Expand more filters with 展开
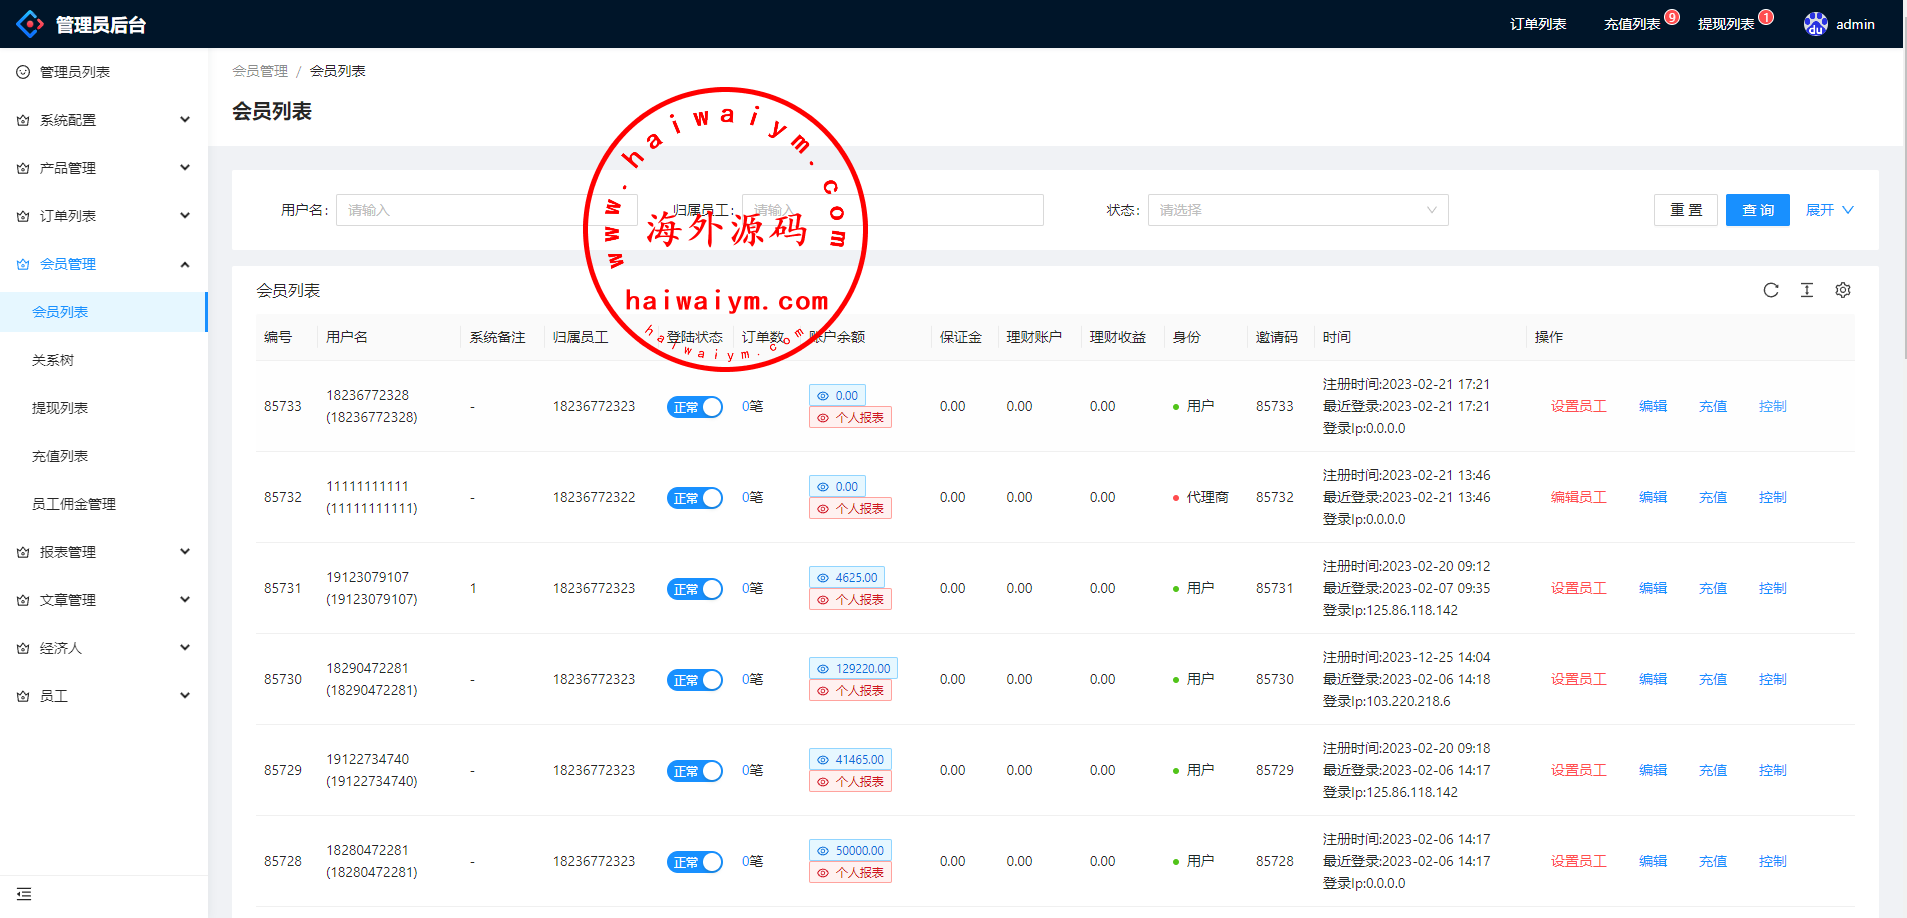Screen dimensions: 1907x918 [x=1828, y=210]
